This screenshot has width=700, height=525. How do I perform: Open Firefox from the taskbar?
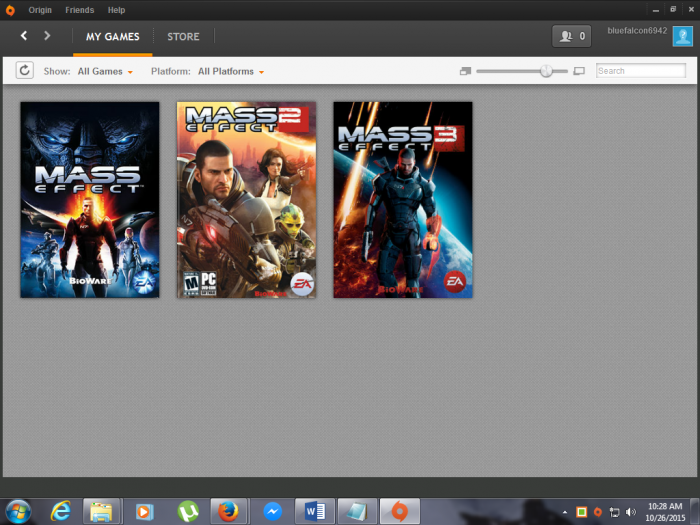(x=229, y=511)
